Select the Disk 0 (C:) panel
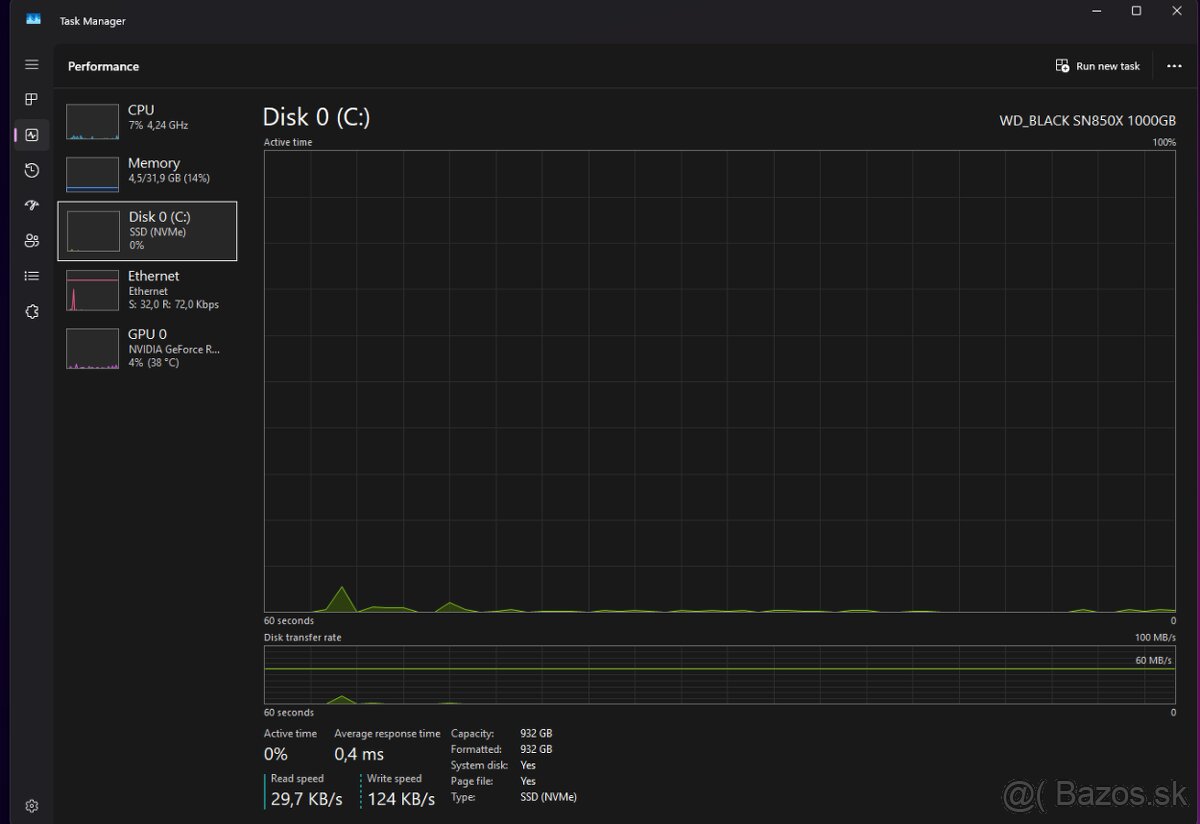 click(x=148, y=230)
